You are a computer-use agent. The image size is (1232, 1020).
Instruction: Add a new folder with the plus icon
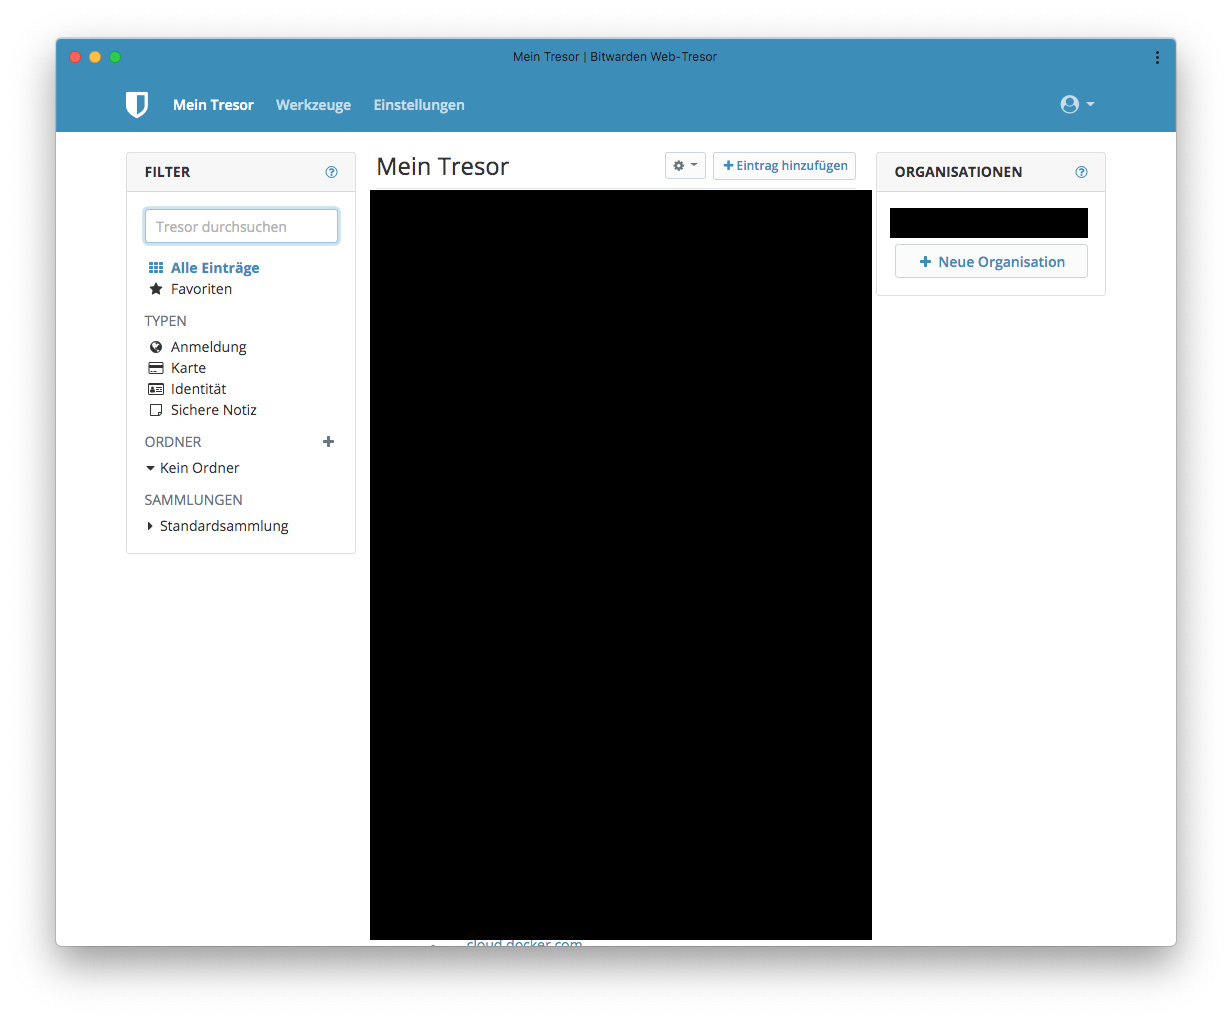click(x=328, y=442)
